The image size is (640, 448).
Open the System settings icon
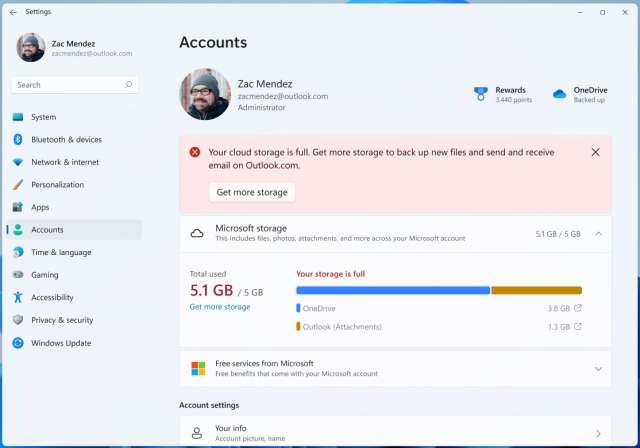coord(18,117)
